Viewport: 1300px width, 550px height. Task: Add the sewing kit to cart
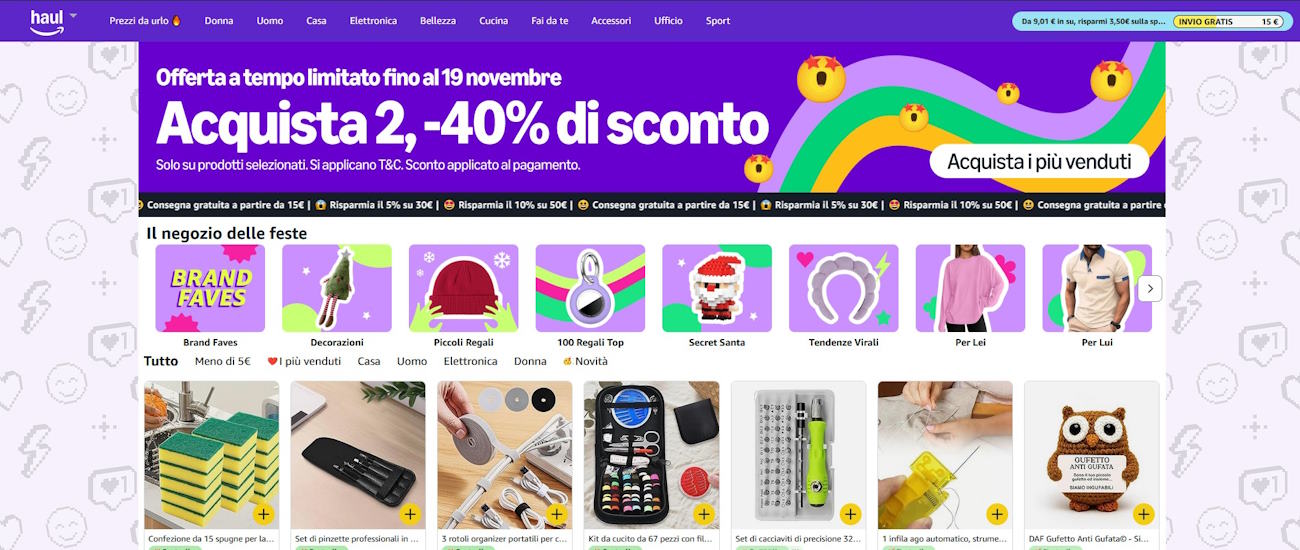pyautogui.click(x=703, y=515)
